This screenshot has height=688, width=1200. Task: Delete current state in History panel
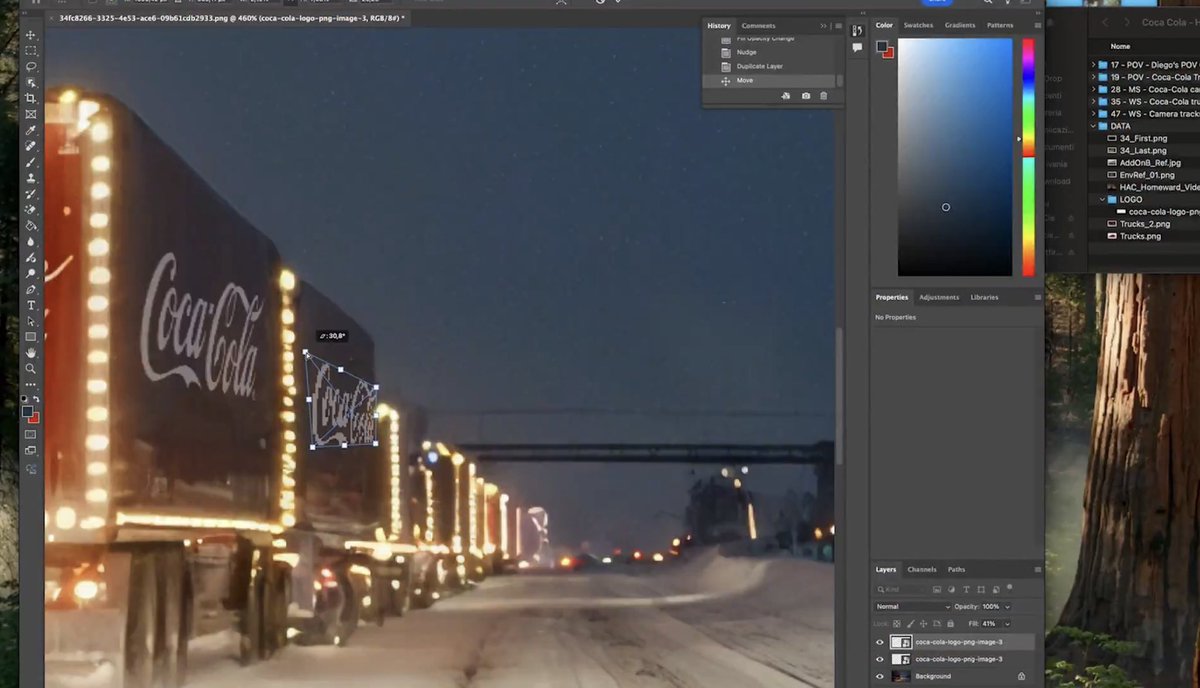click(x=824, y=96)
